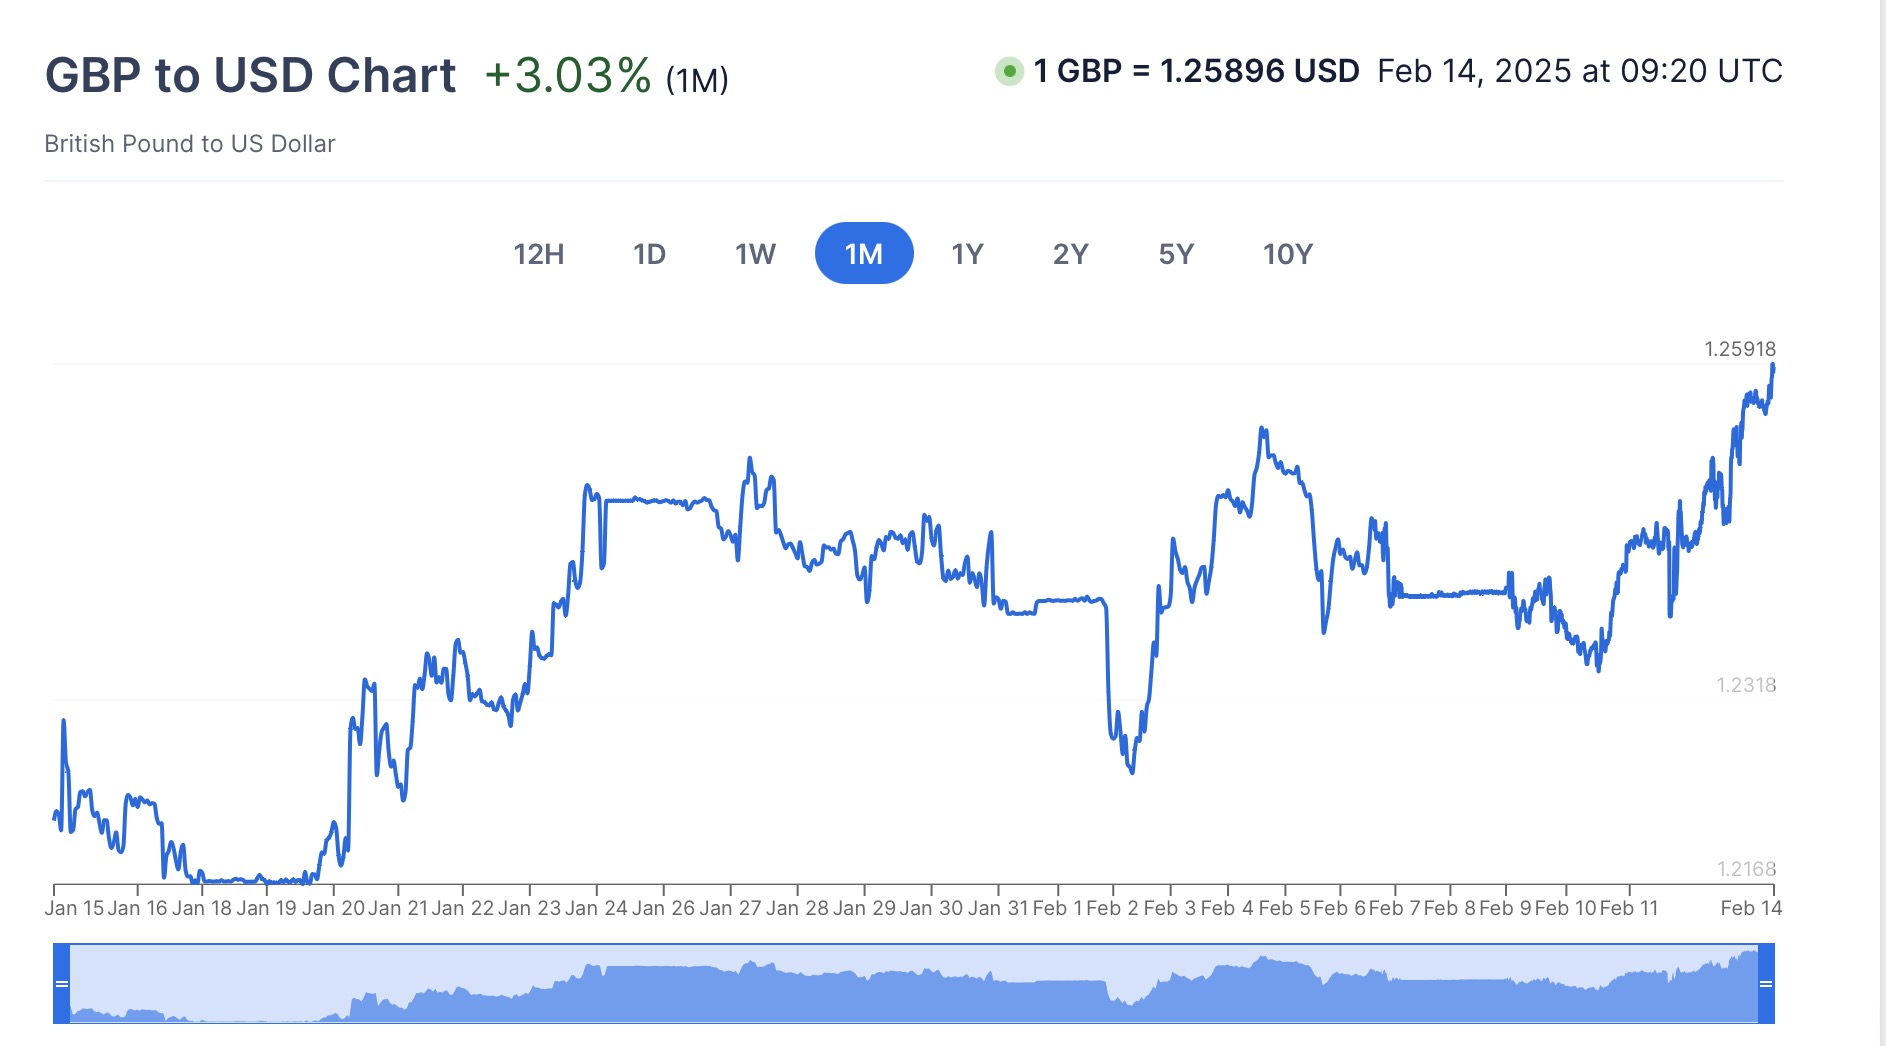Switch to the 12H time range
The width and height of the screenshot is (1886, 1046).
(x=538, y=254)
